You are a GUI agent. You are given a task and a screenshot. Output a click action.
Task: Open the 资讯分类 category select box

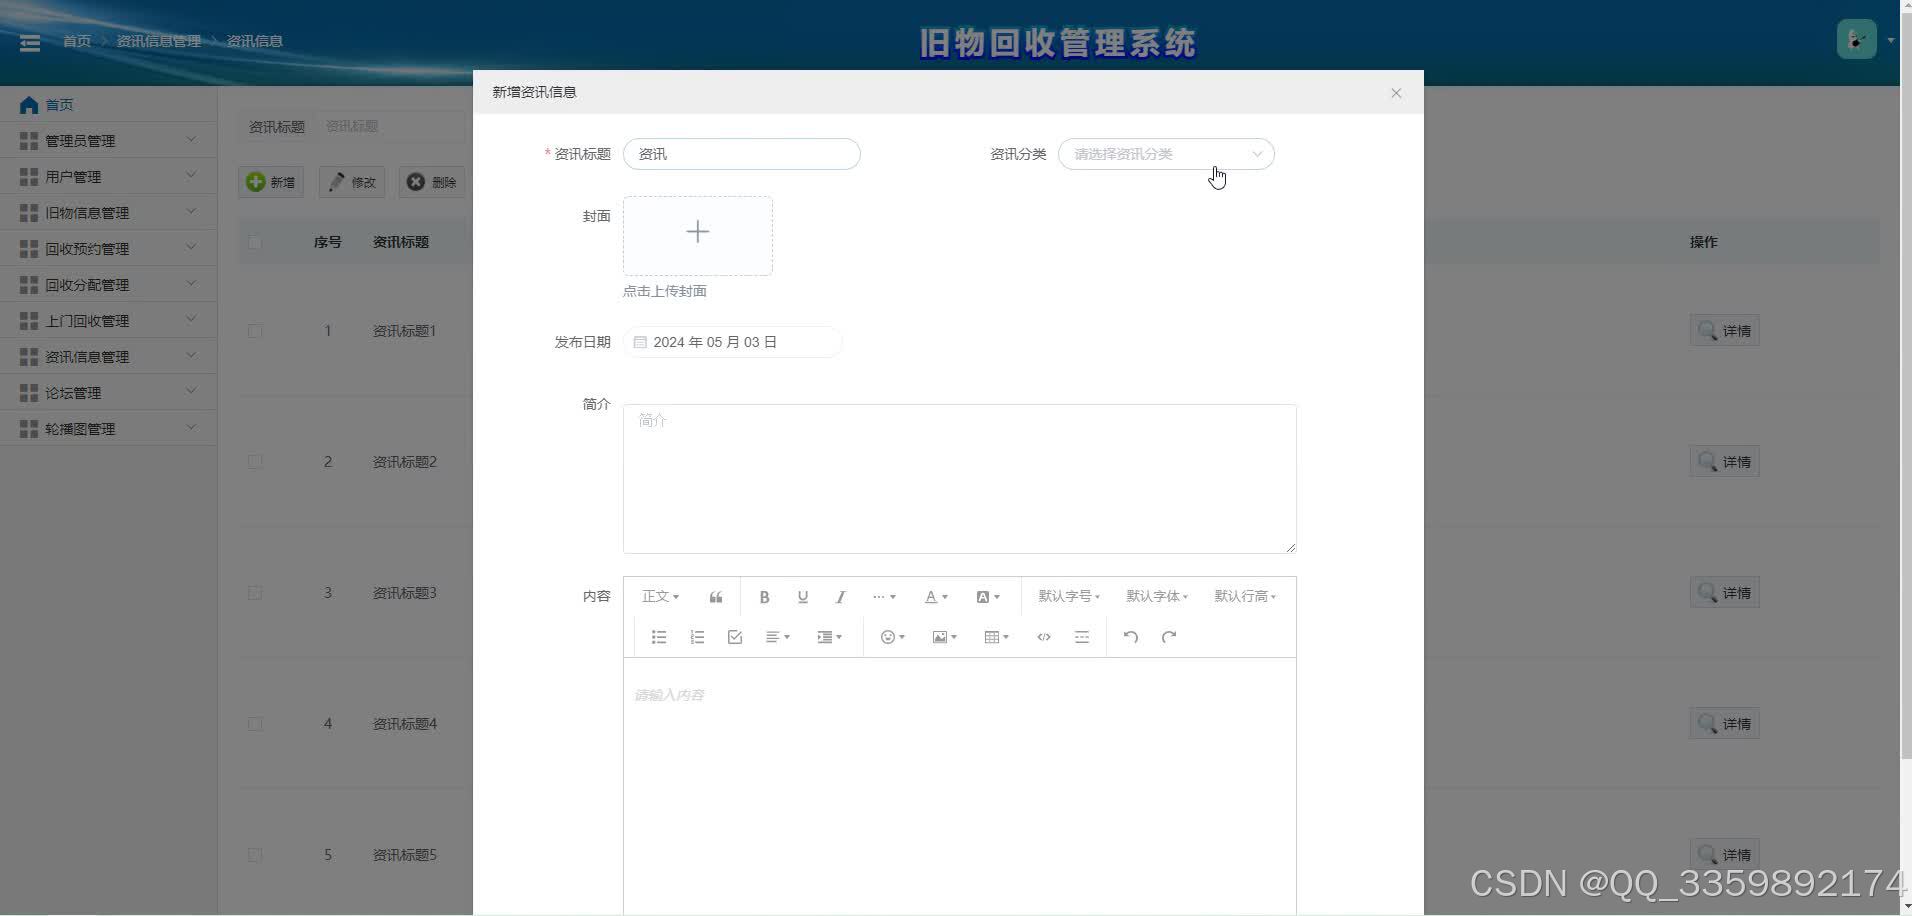coord(1166,154)
